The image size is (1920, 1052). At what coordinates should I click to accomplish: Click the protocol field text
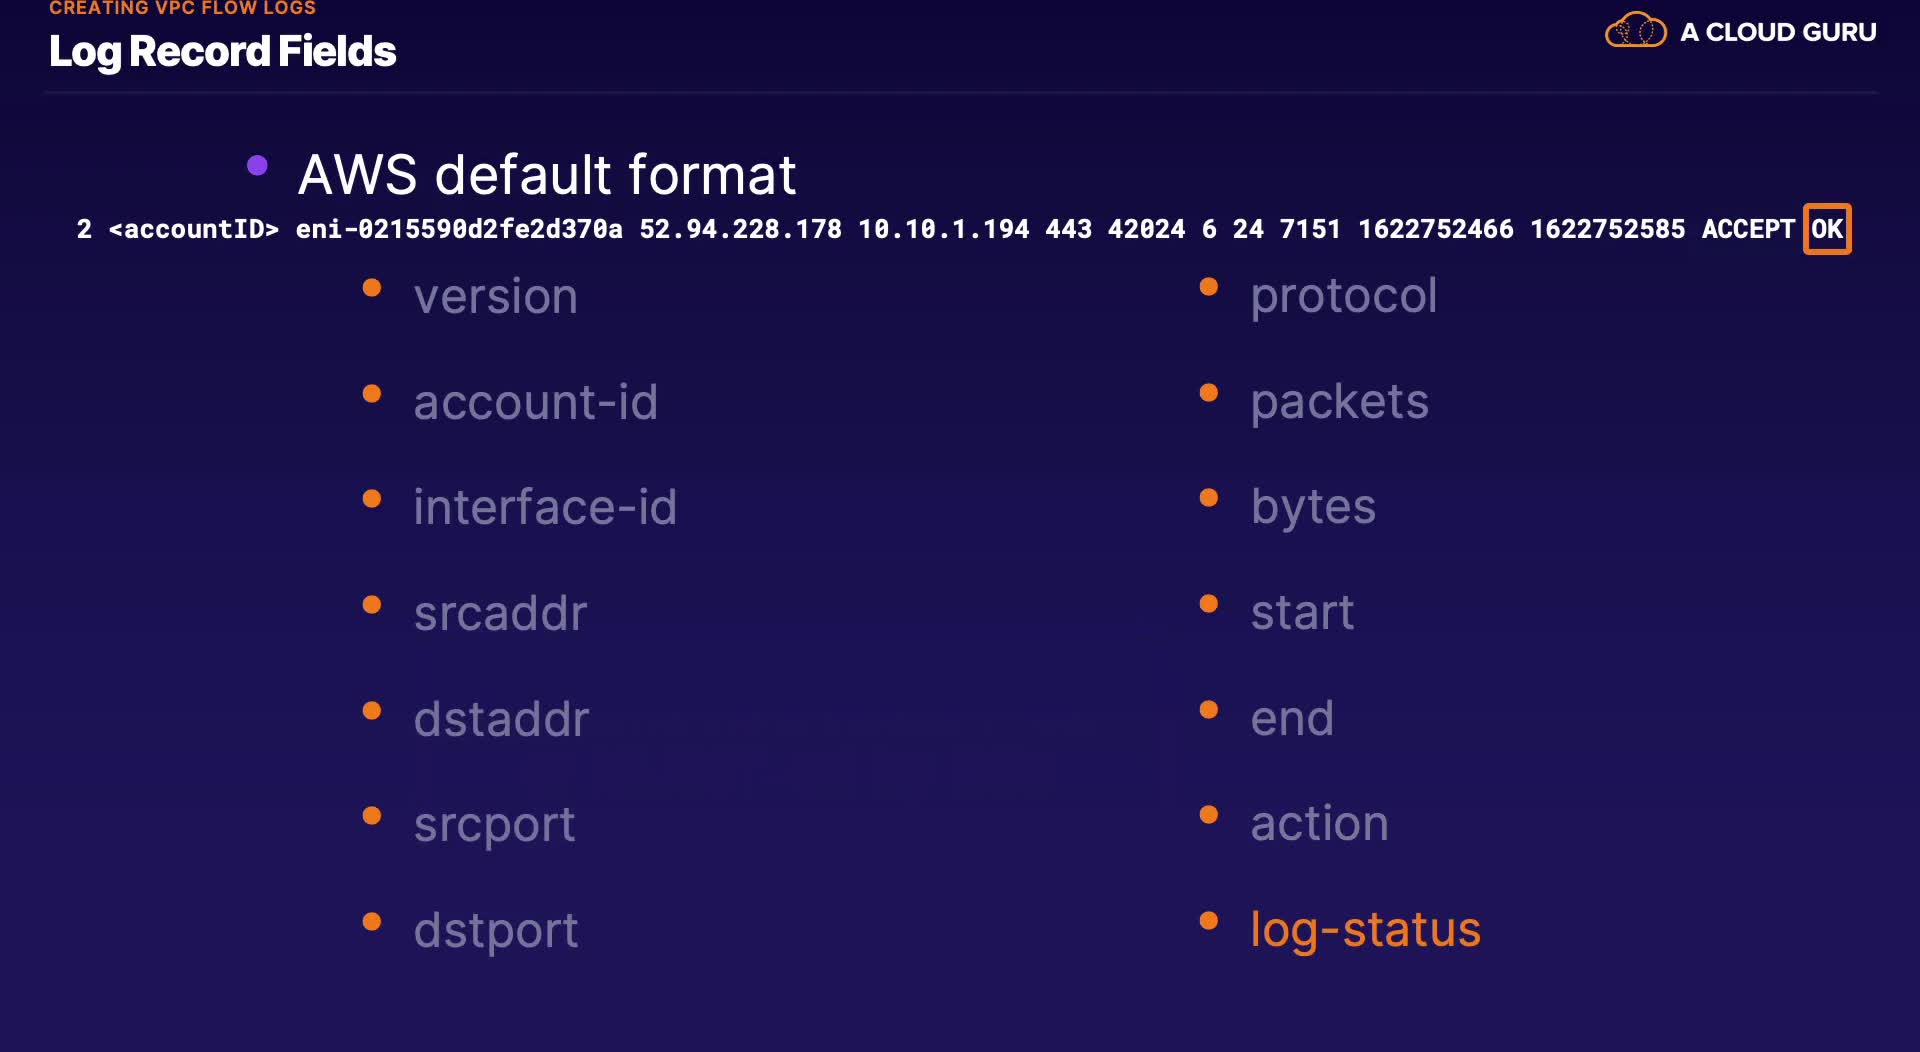[1343, 296]
